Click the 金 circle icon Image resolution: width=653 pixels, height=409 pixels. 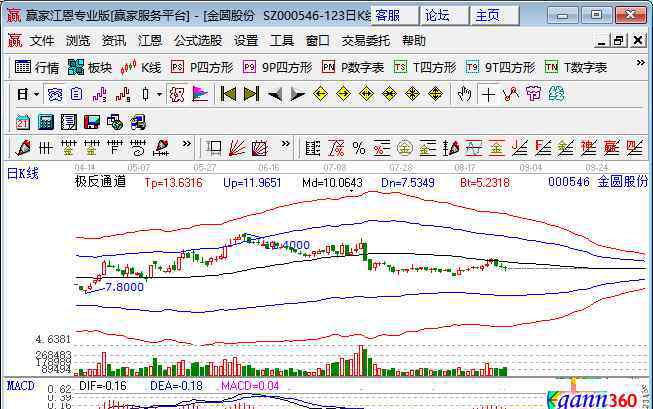[404, 148]
